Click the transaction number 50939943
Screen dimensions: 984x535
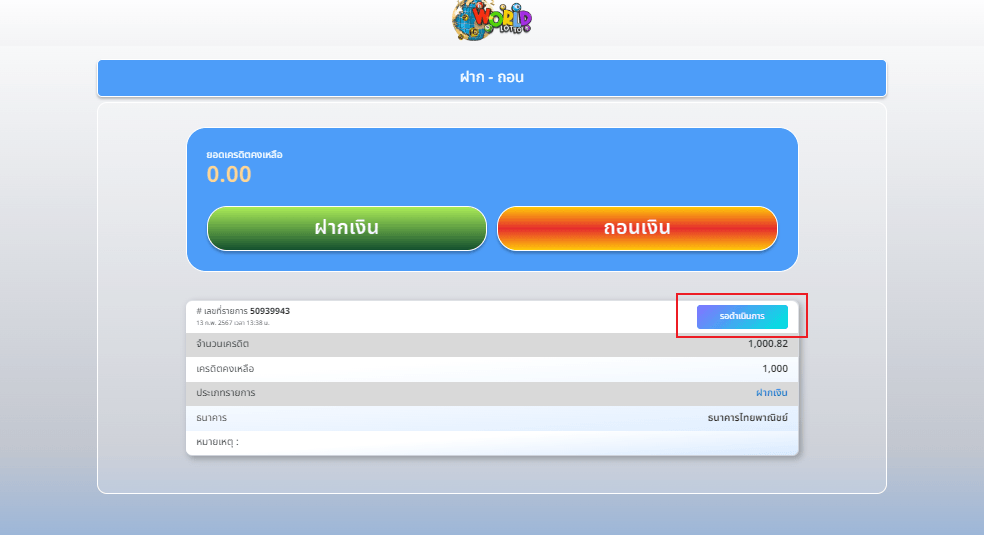click(x=270, y=311)
